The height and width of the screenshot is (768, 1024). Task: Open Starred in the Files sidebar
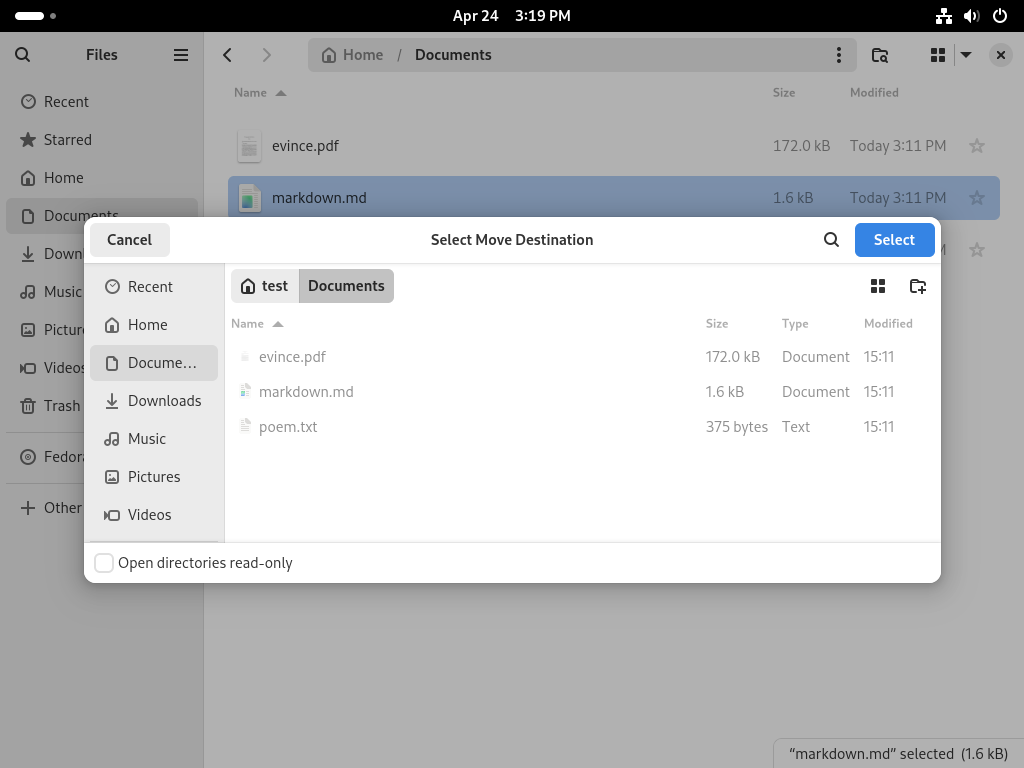(102, 140)
